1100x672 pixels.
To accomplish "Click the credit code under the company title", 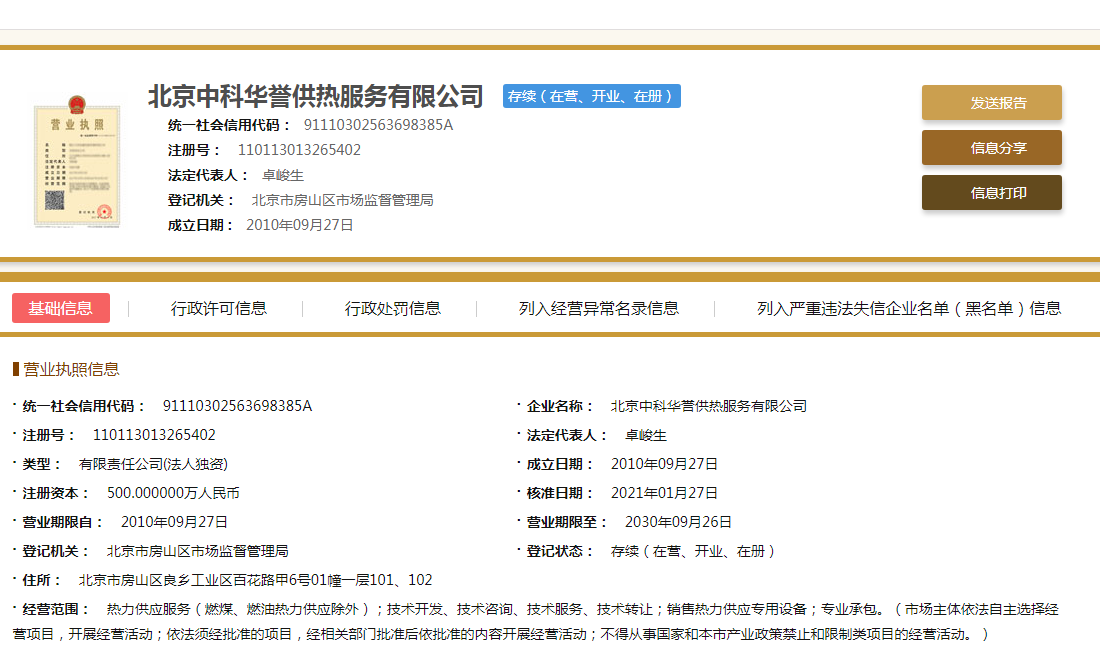I will 378,125.
